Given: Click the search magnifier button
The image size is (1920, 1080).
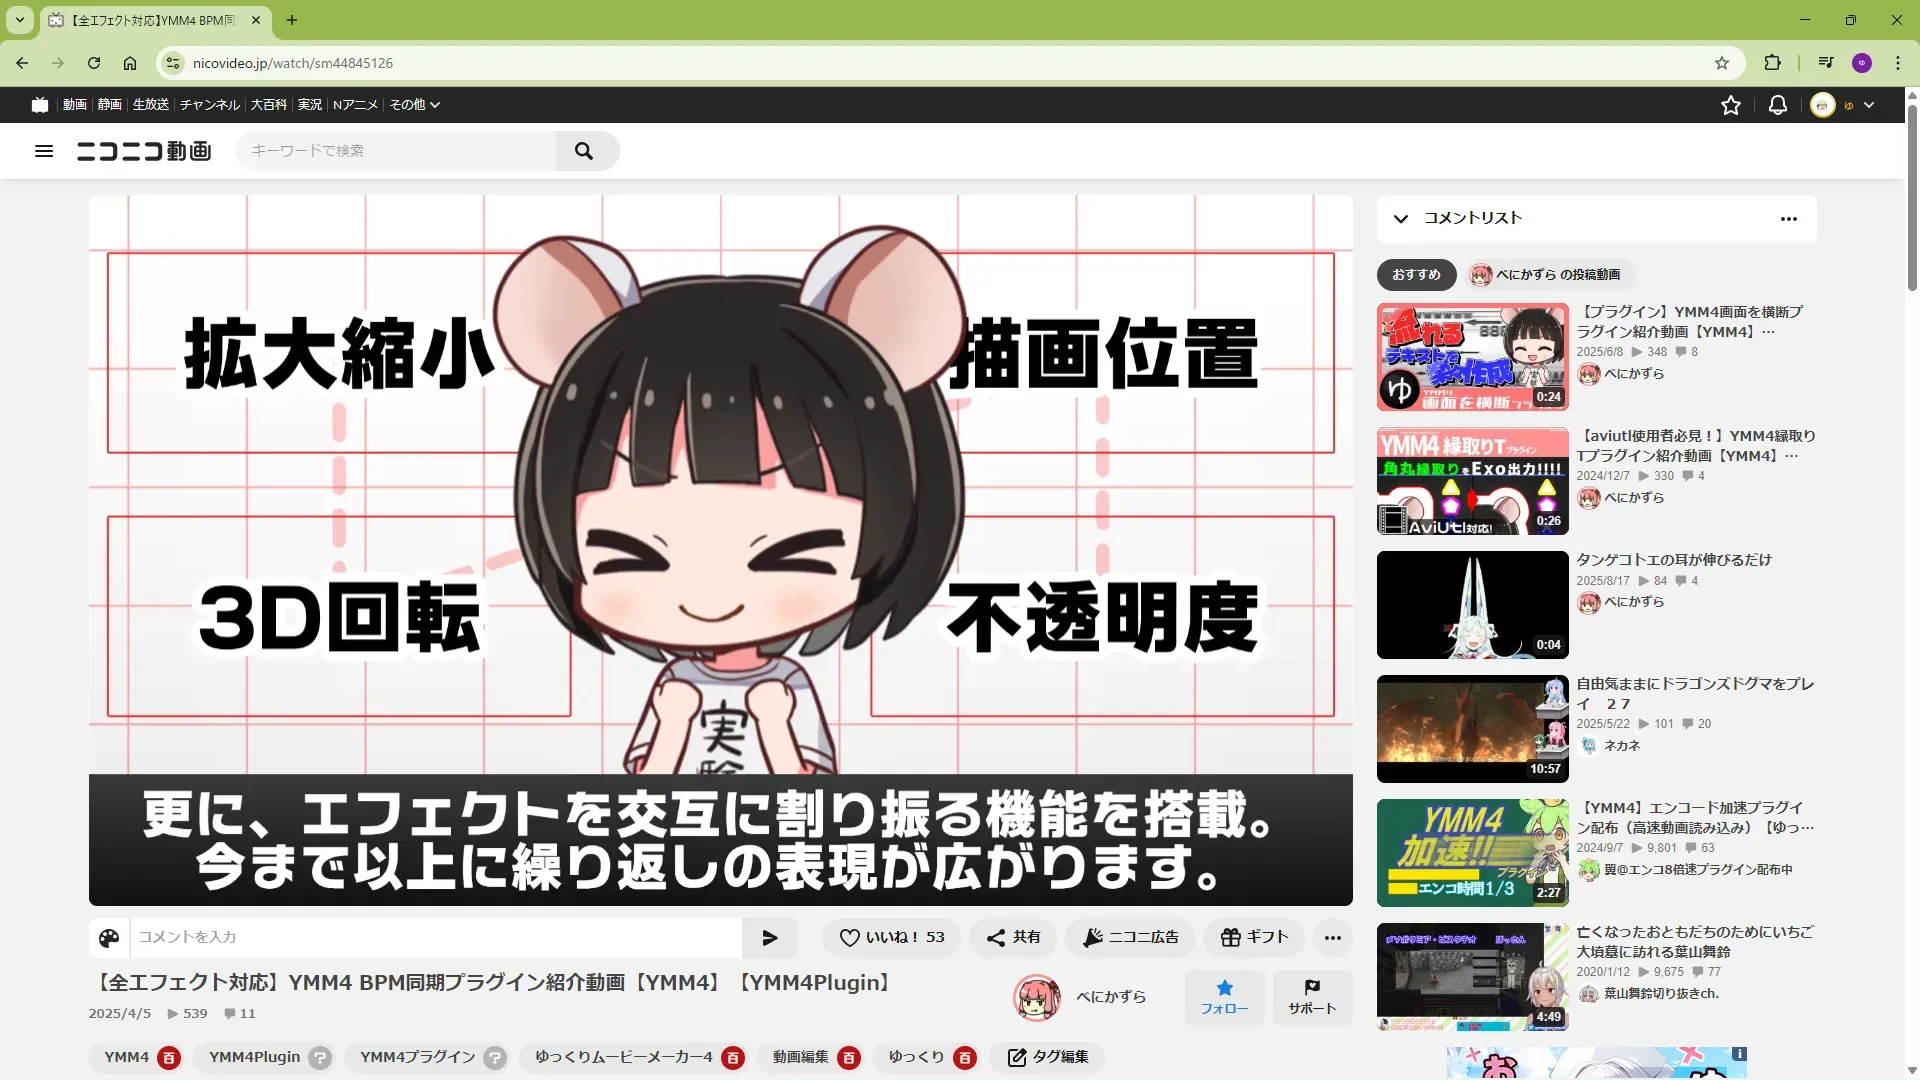Looking at the screenshot, I should click(585, 151).
